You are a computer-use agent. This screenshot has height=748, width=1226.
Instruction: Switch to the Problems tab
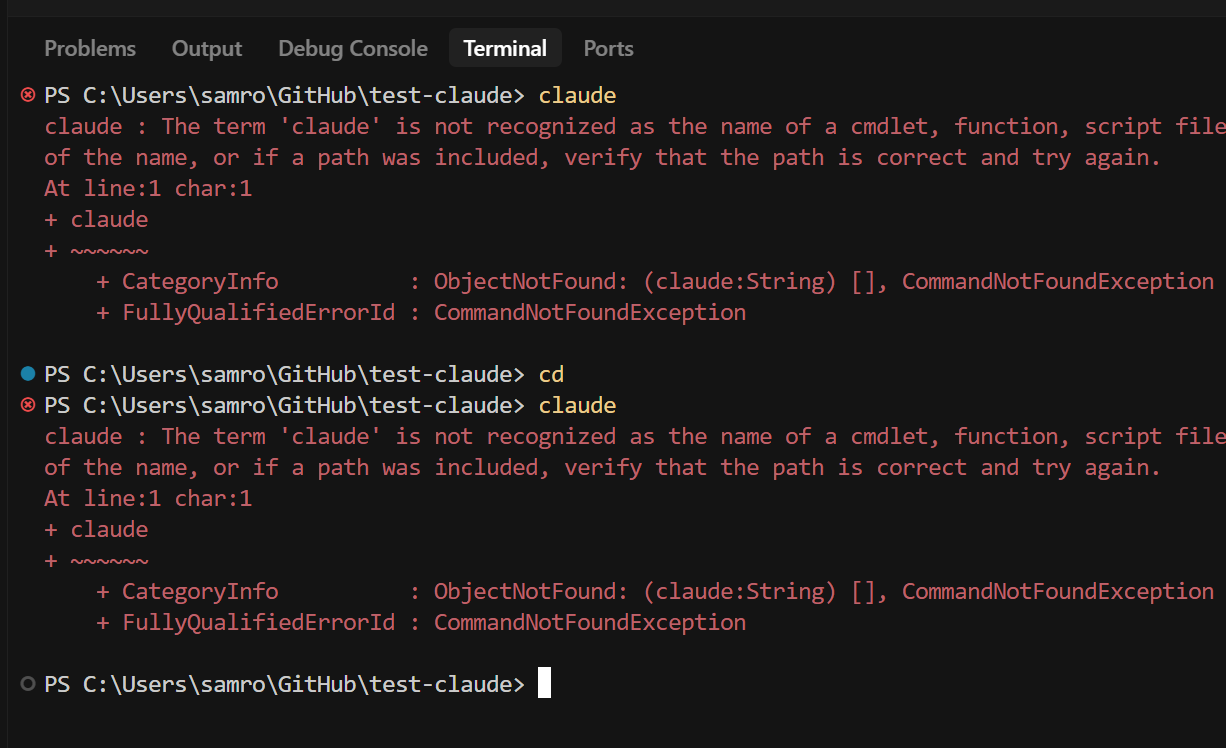(x=90, y=48)
